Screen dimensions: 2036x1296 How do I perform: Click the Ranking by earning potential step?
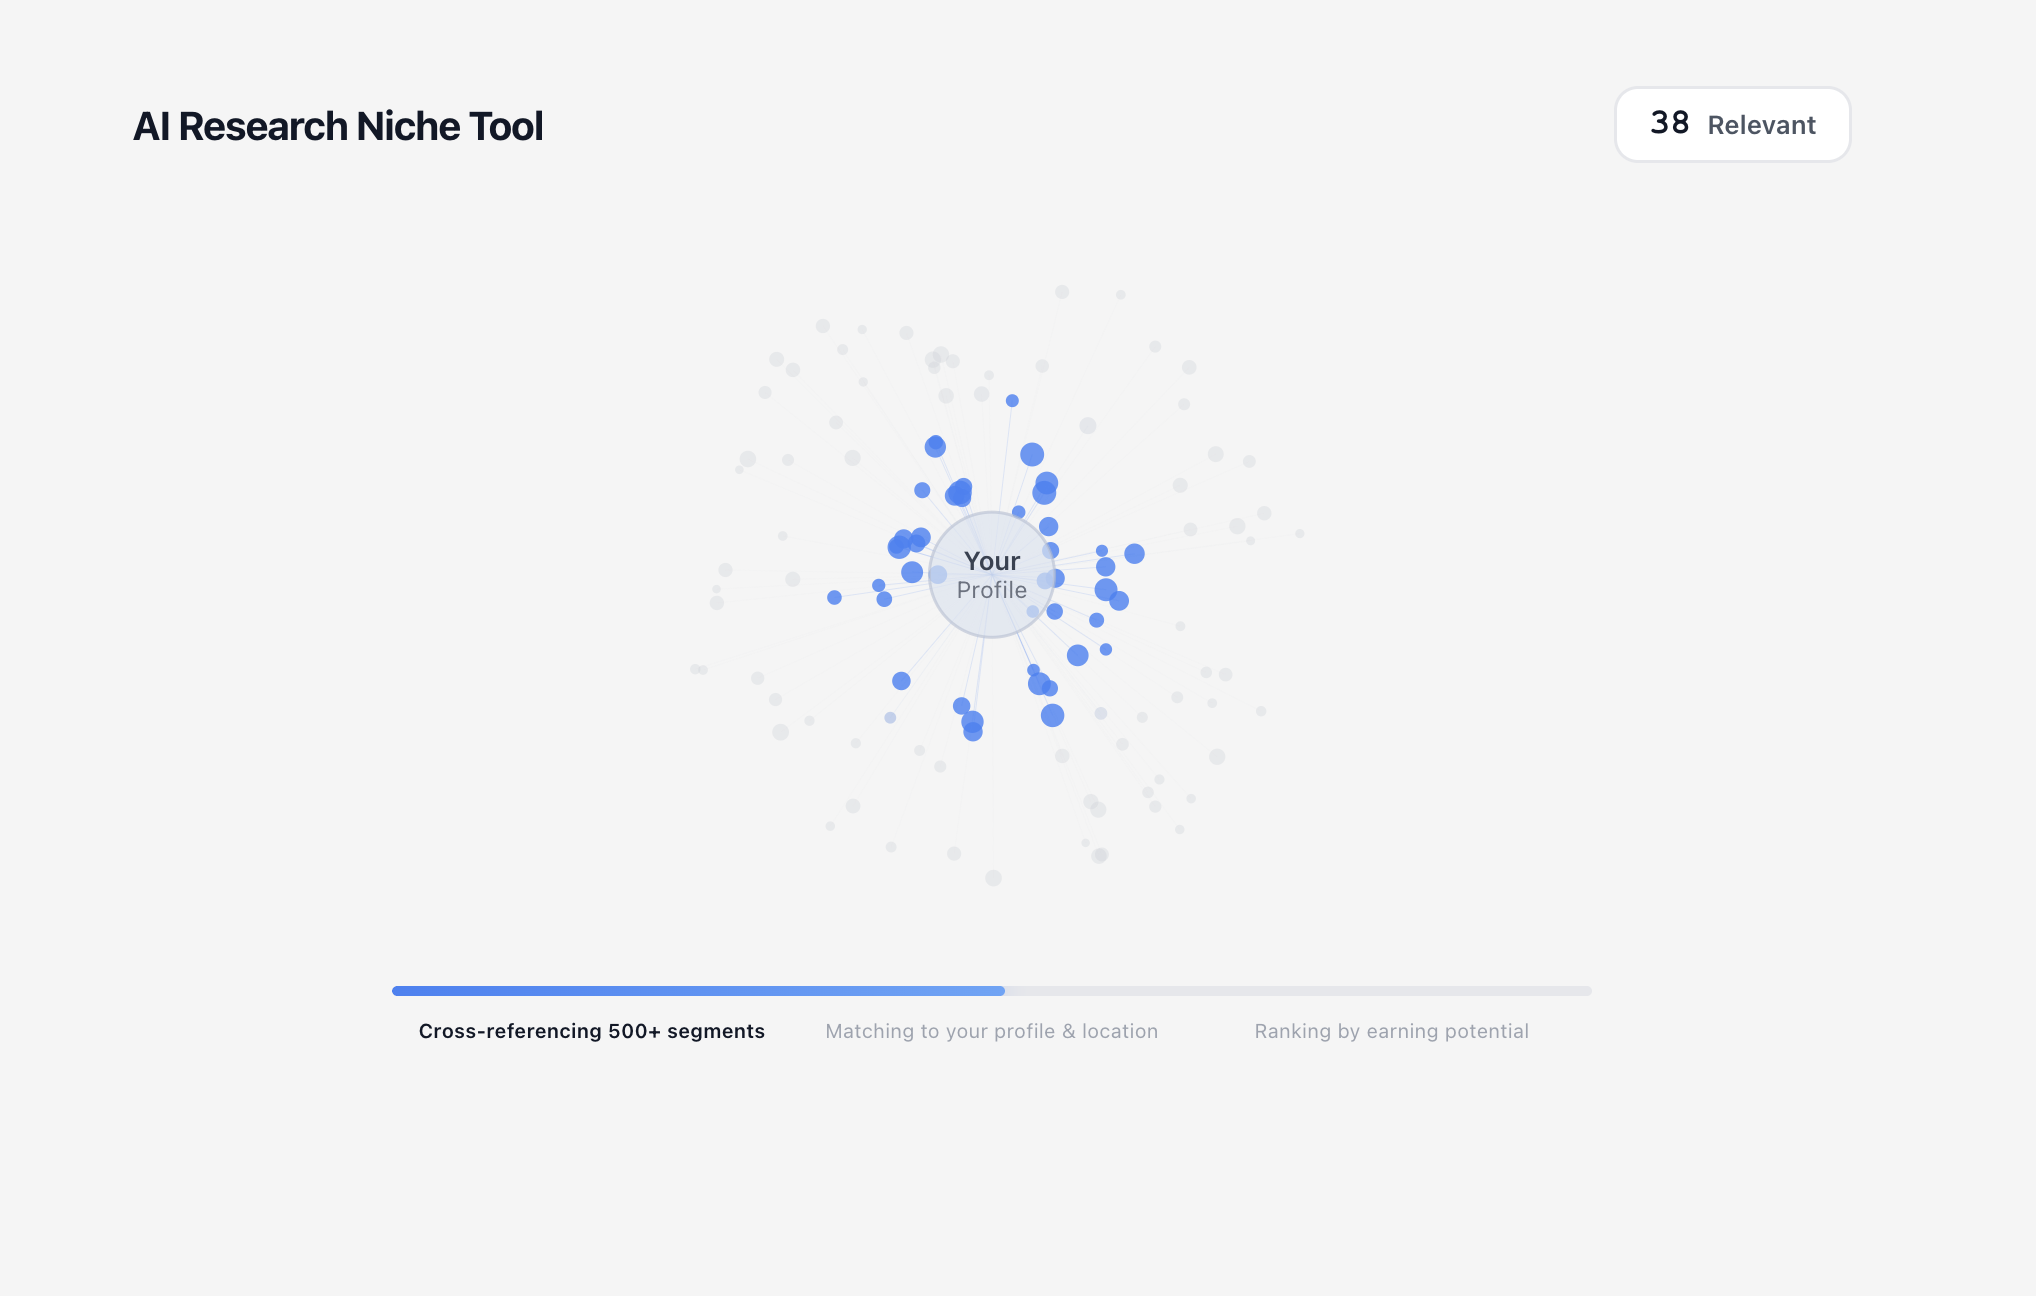1391,1030
